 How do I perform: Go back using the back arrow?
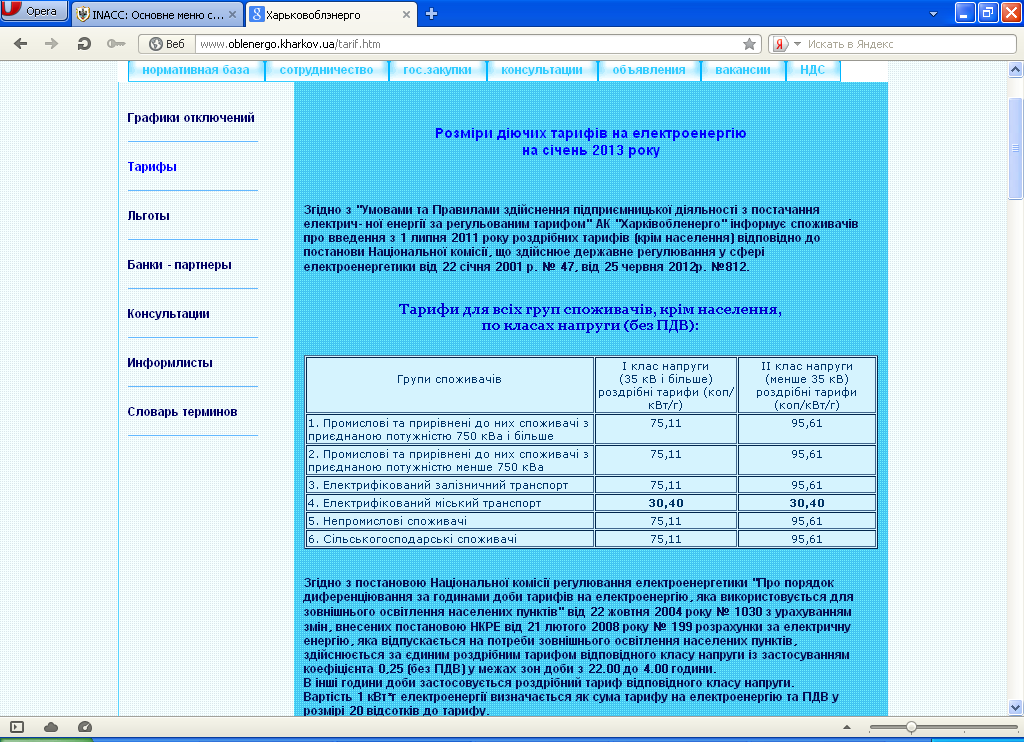click(21, 44)
